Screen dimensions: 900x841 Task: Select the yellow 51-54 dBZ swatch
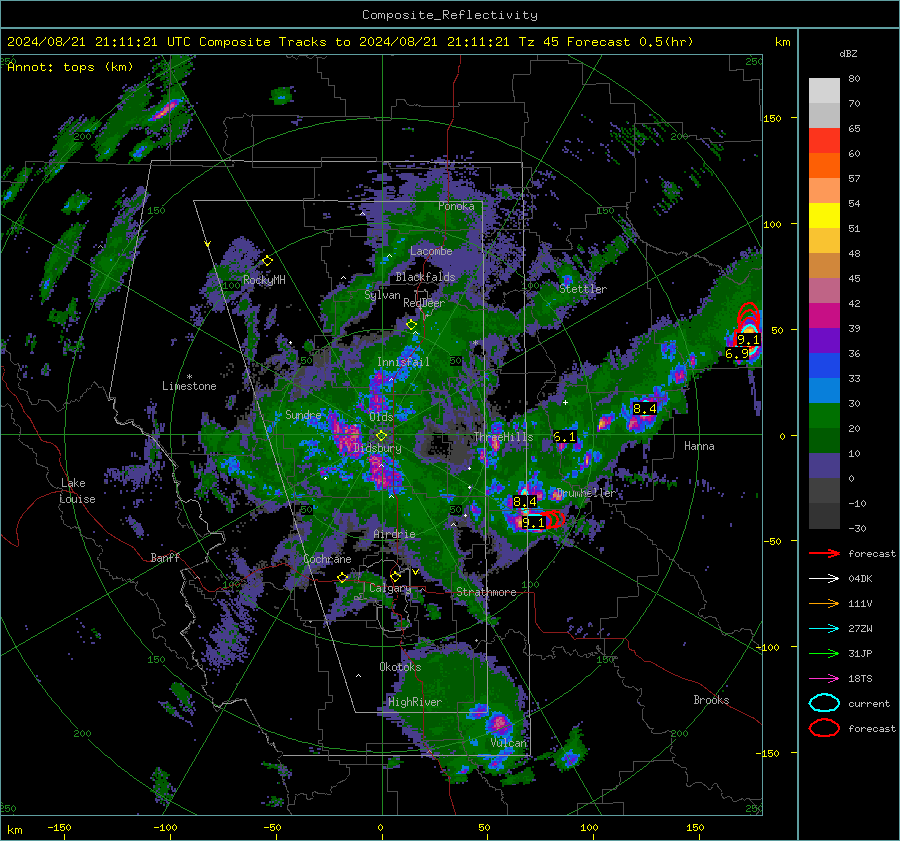pyautogui.click(x=824, y=216)
